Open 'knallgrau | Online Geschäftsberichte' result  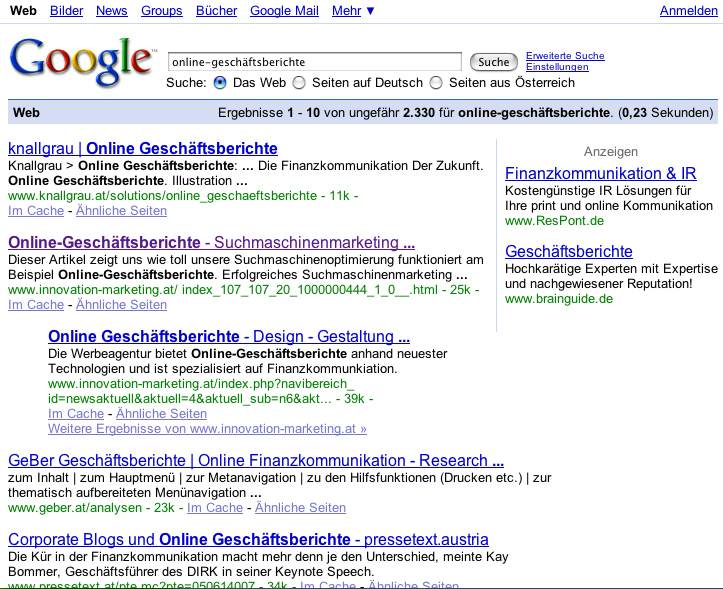(x=143, y=149)
